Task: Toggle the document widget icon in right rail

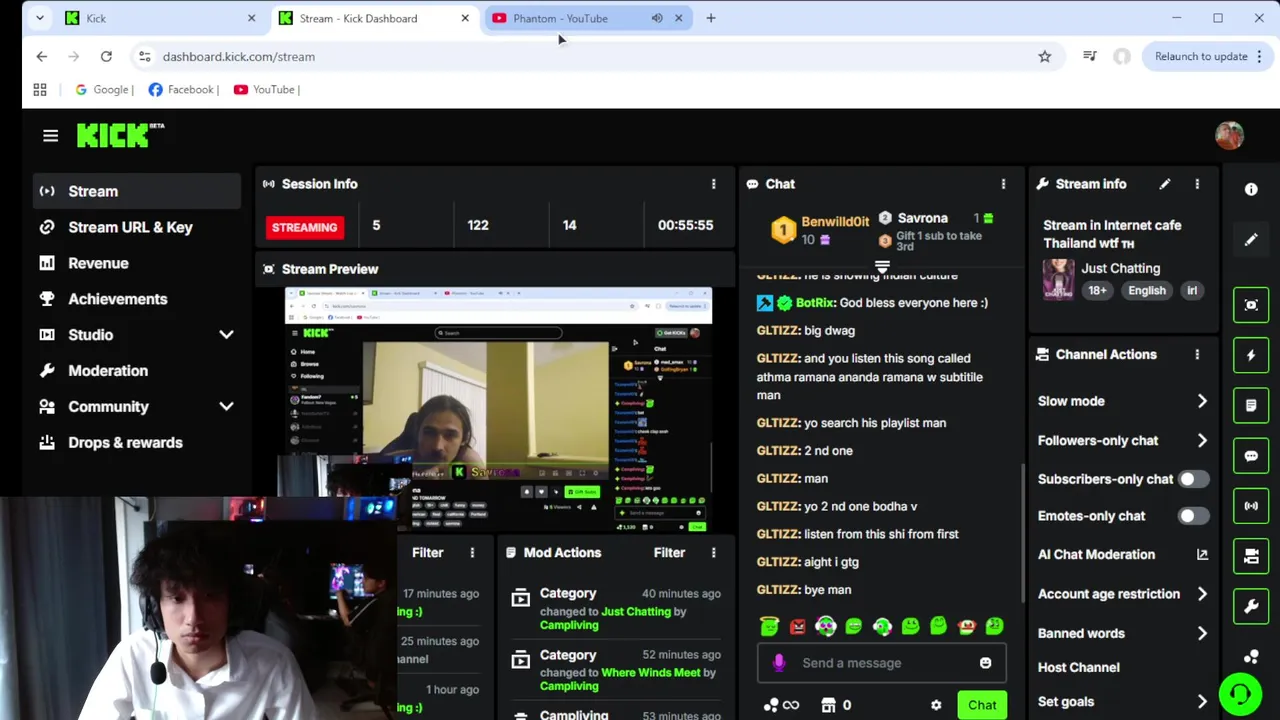Action: [x=1251, y=406]
